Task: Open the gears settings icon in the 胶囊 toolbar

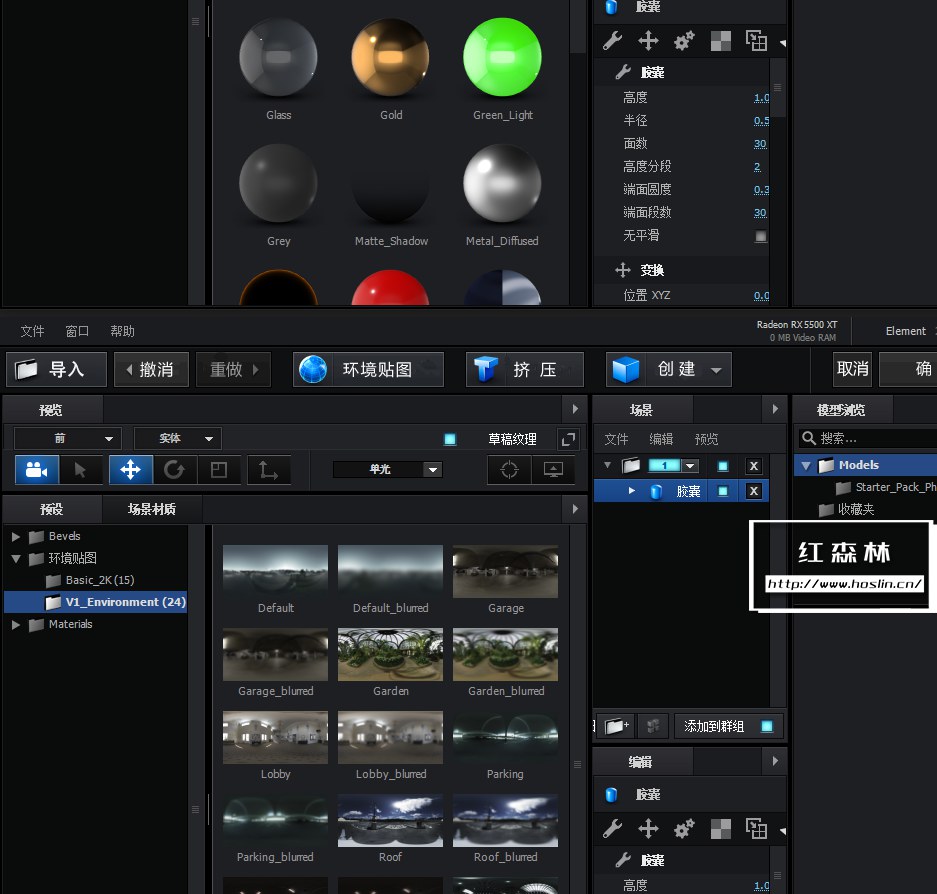Action: tap(686, 40)
